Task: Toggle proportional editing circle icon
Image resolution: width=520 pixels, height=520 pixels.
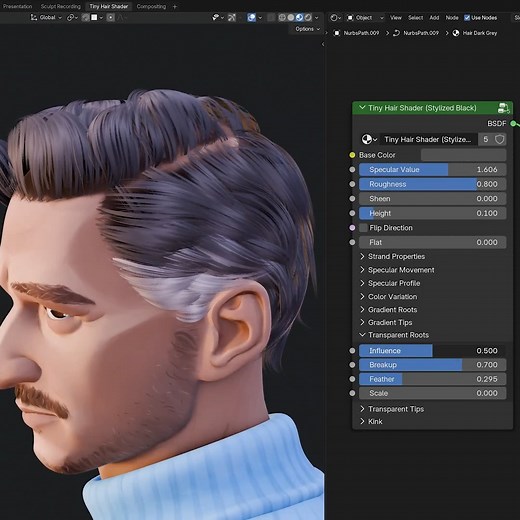Action: pos(111,18)
